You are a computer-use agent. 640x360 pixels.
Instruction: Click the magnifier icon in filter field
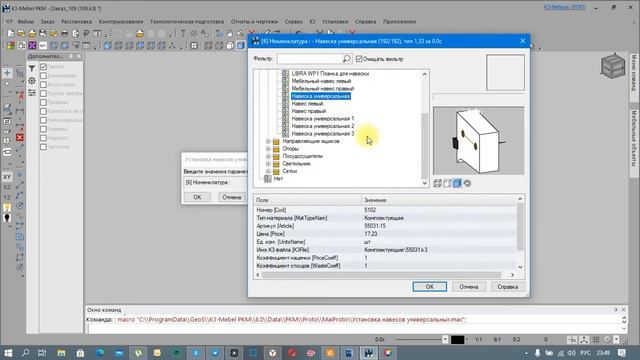346,59
